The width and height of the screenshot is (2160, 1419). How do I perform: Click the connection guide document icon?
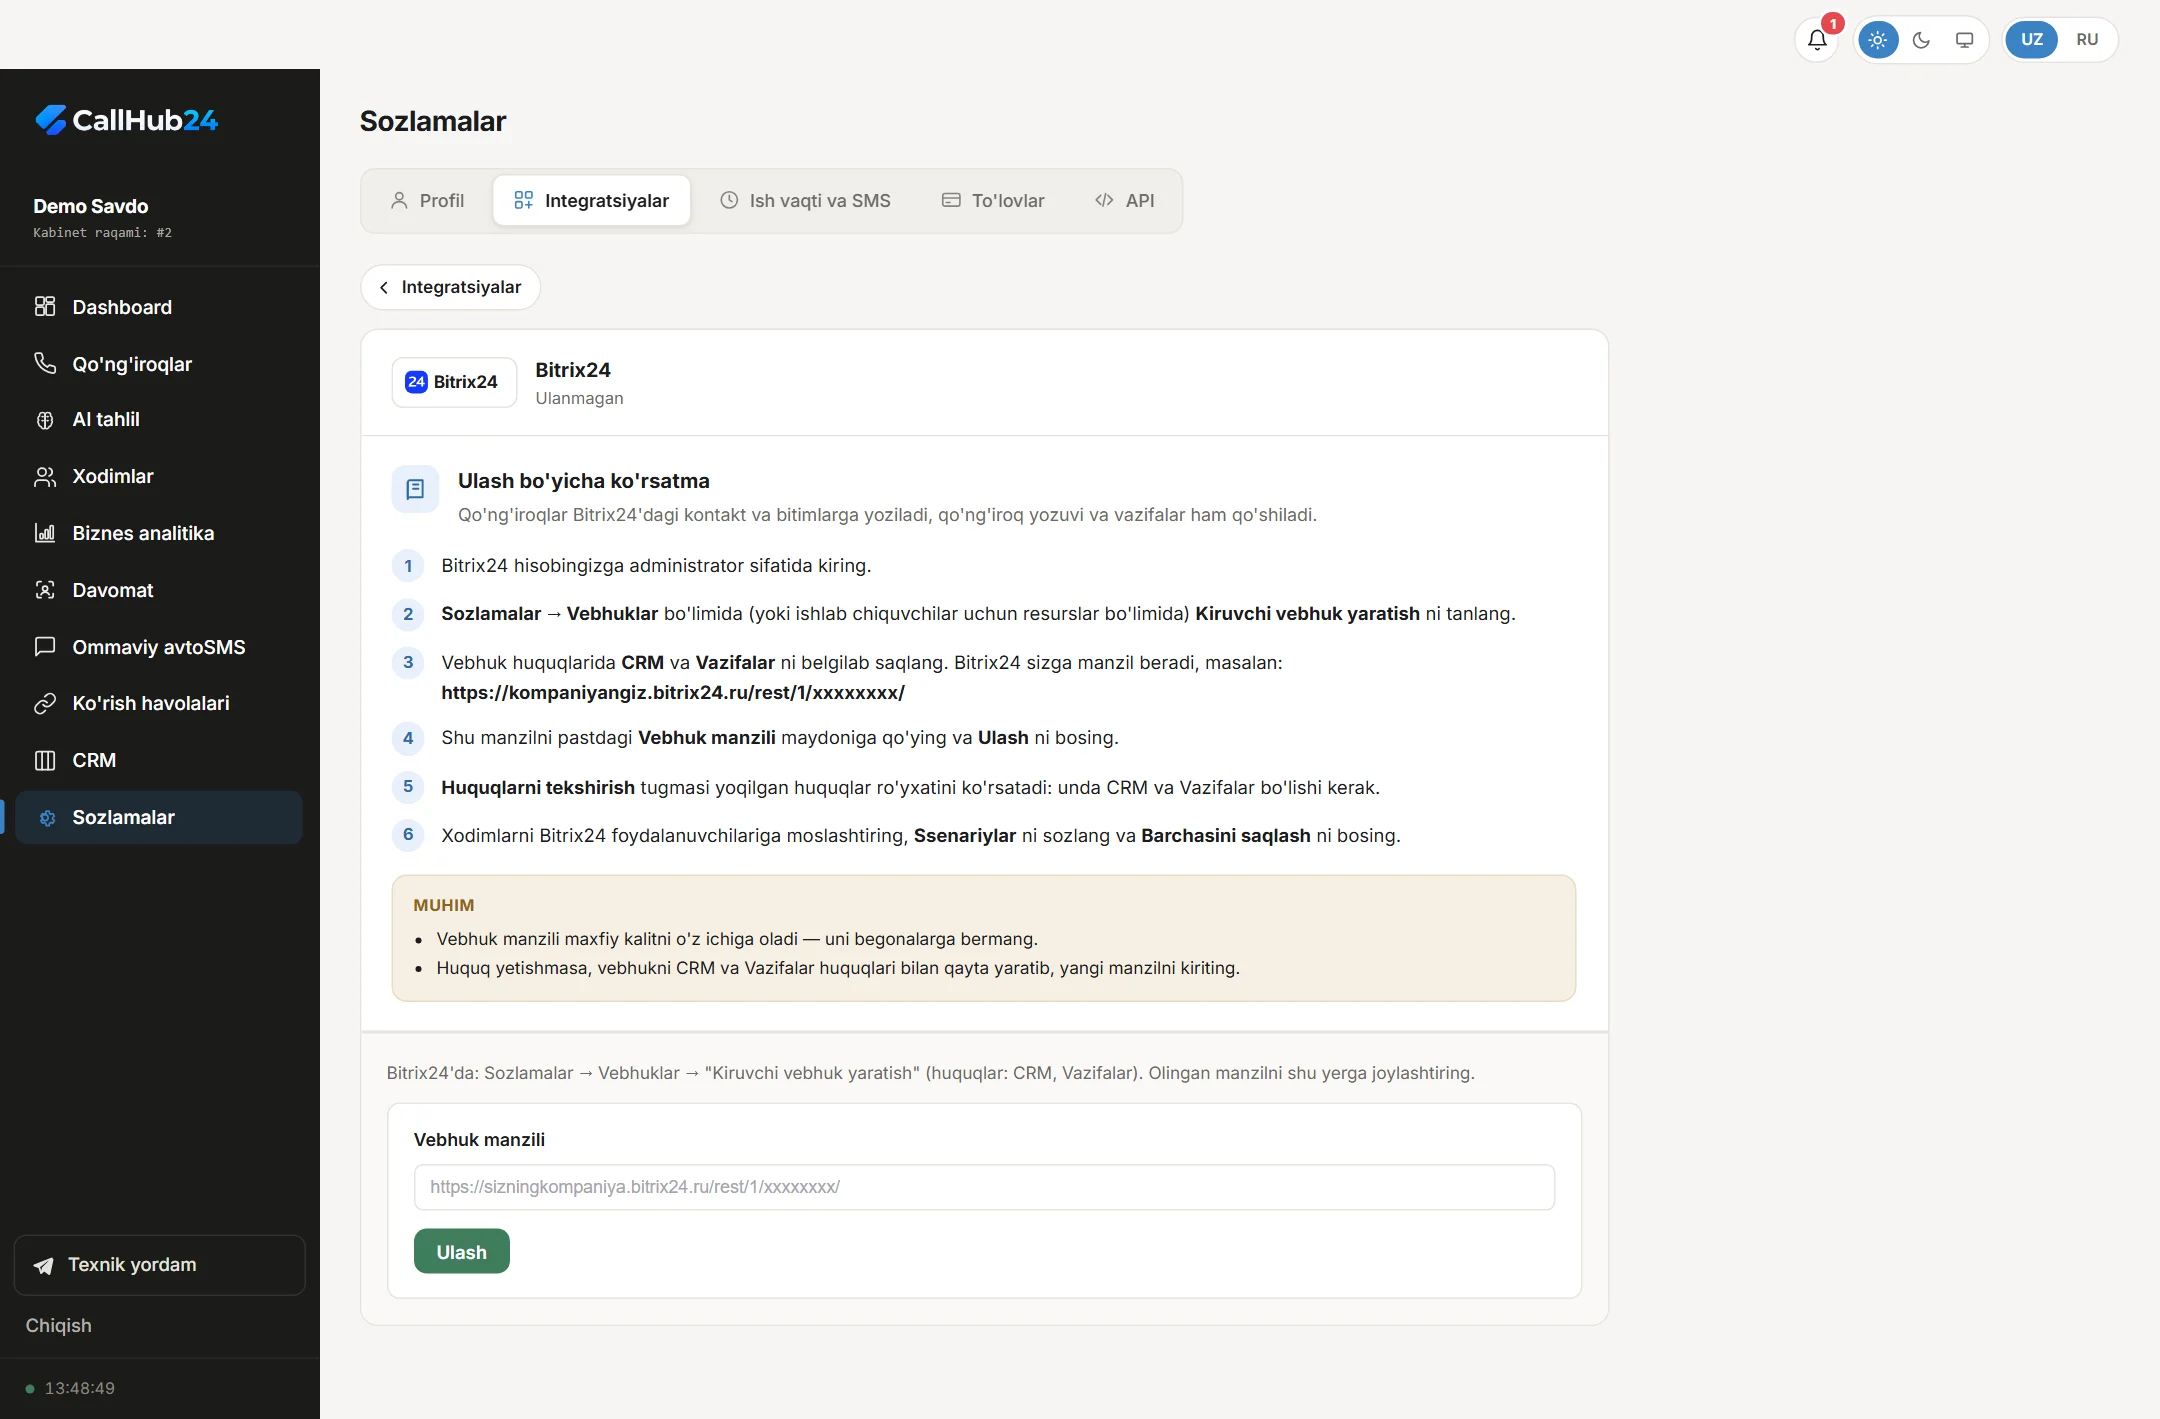coord(415,489)
